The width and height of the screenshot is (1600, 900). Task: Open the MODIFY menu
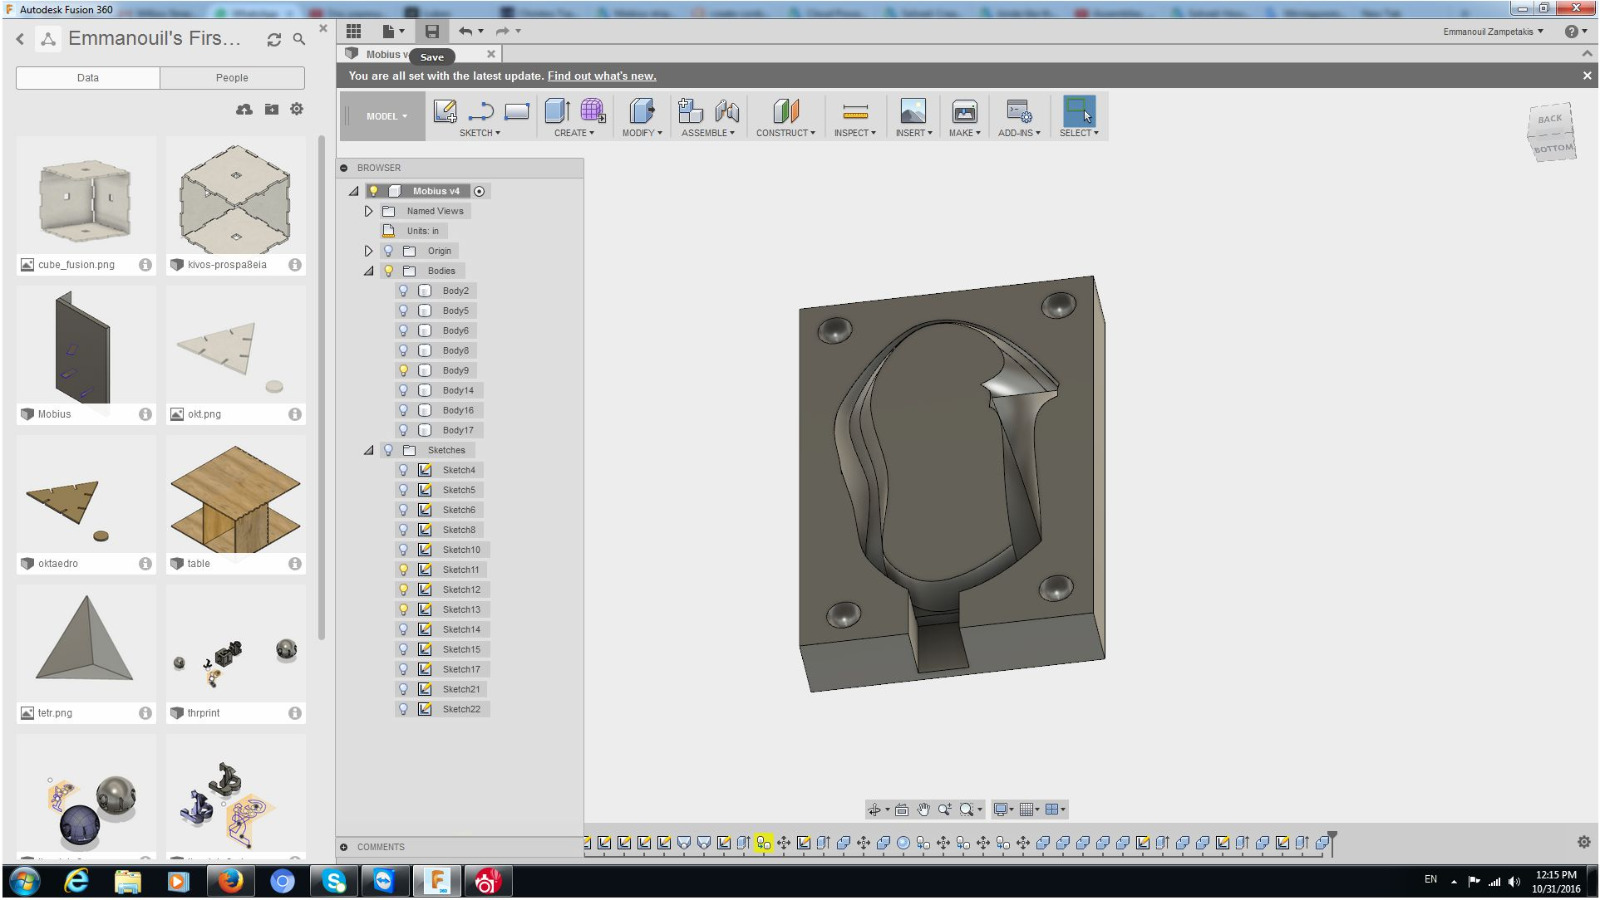tap(642, 133)
